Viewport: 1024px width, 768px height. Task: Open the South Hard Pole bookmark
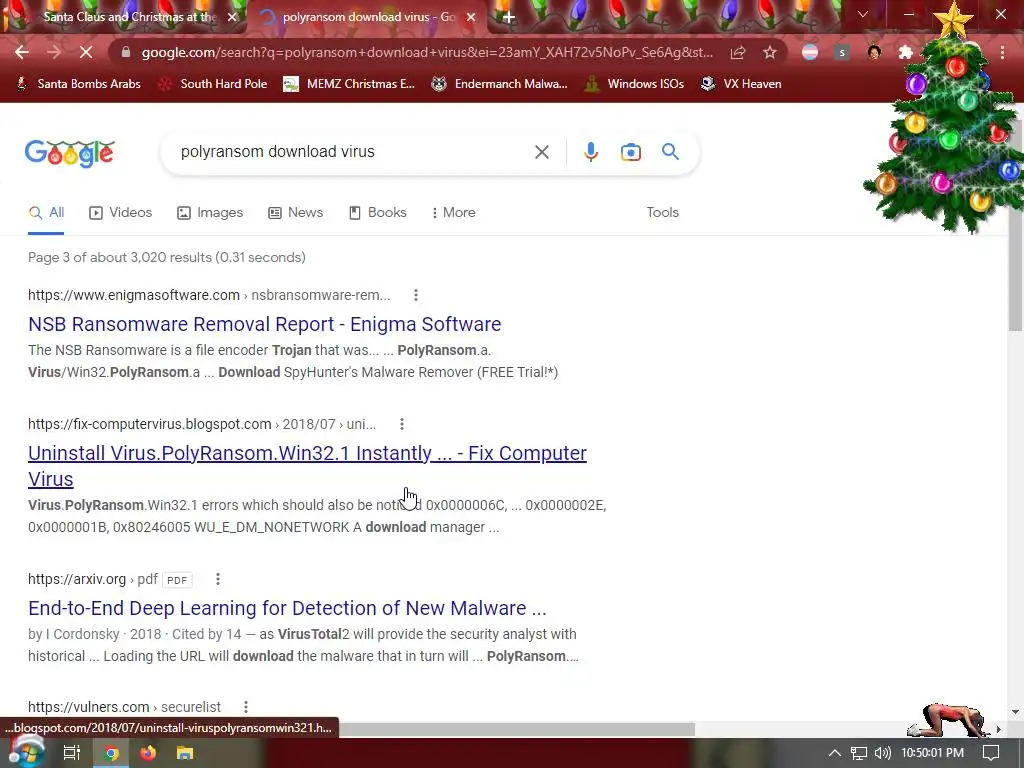213,84
